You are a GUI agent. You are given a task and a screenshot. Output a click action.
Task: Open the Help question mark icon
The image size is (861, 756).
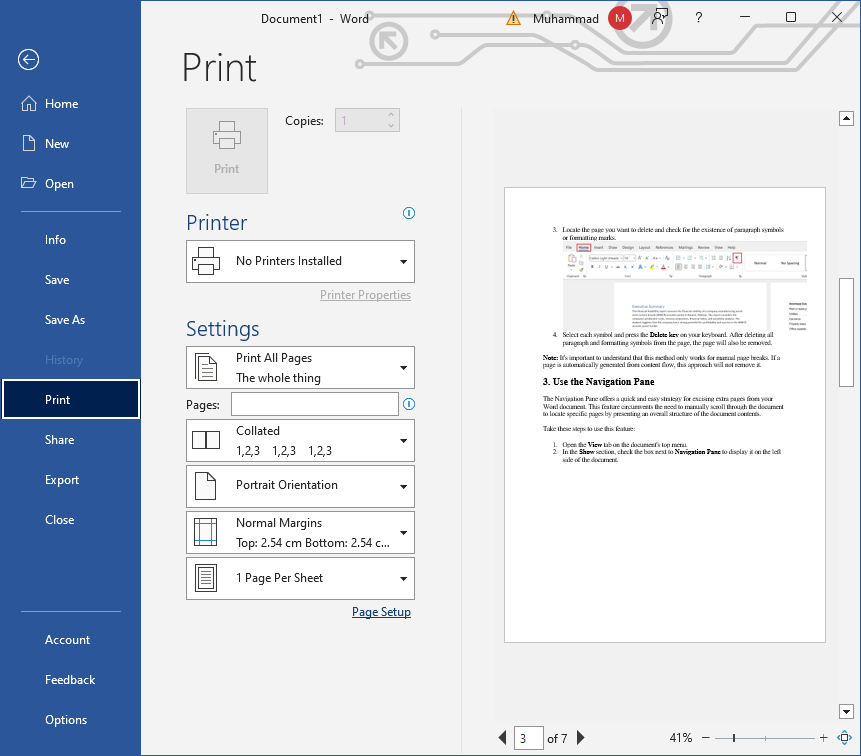pos(699,18)
